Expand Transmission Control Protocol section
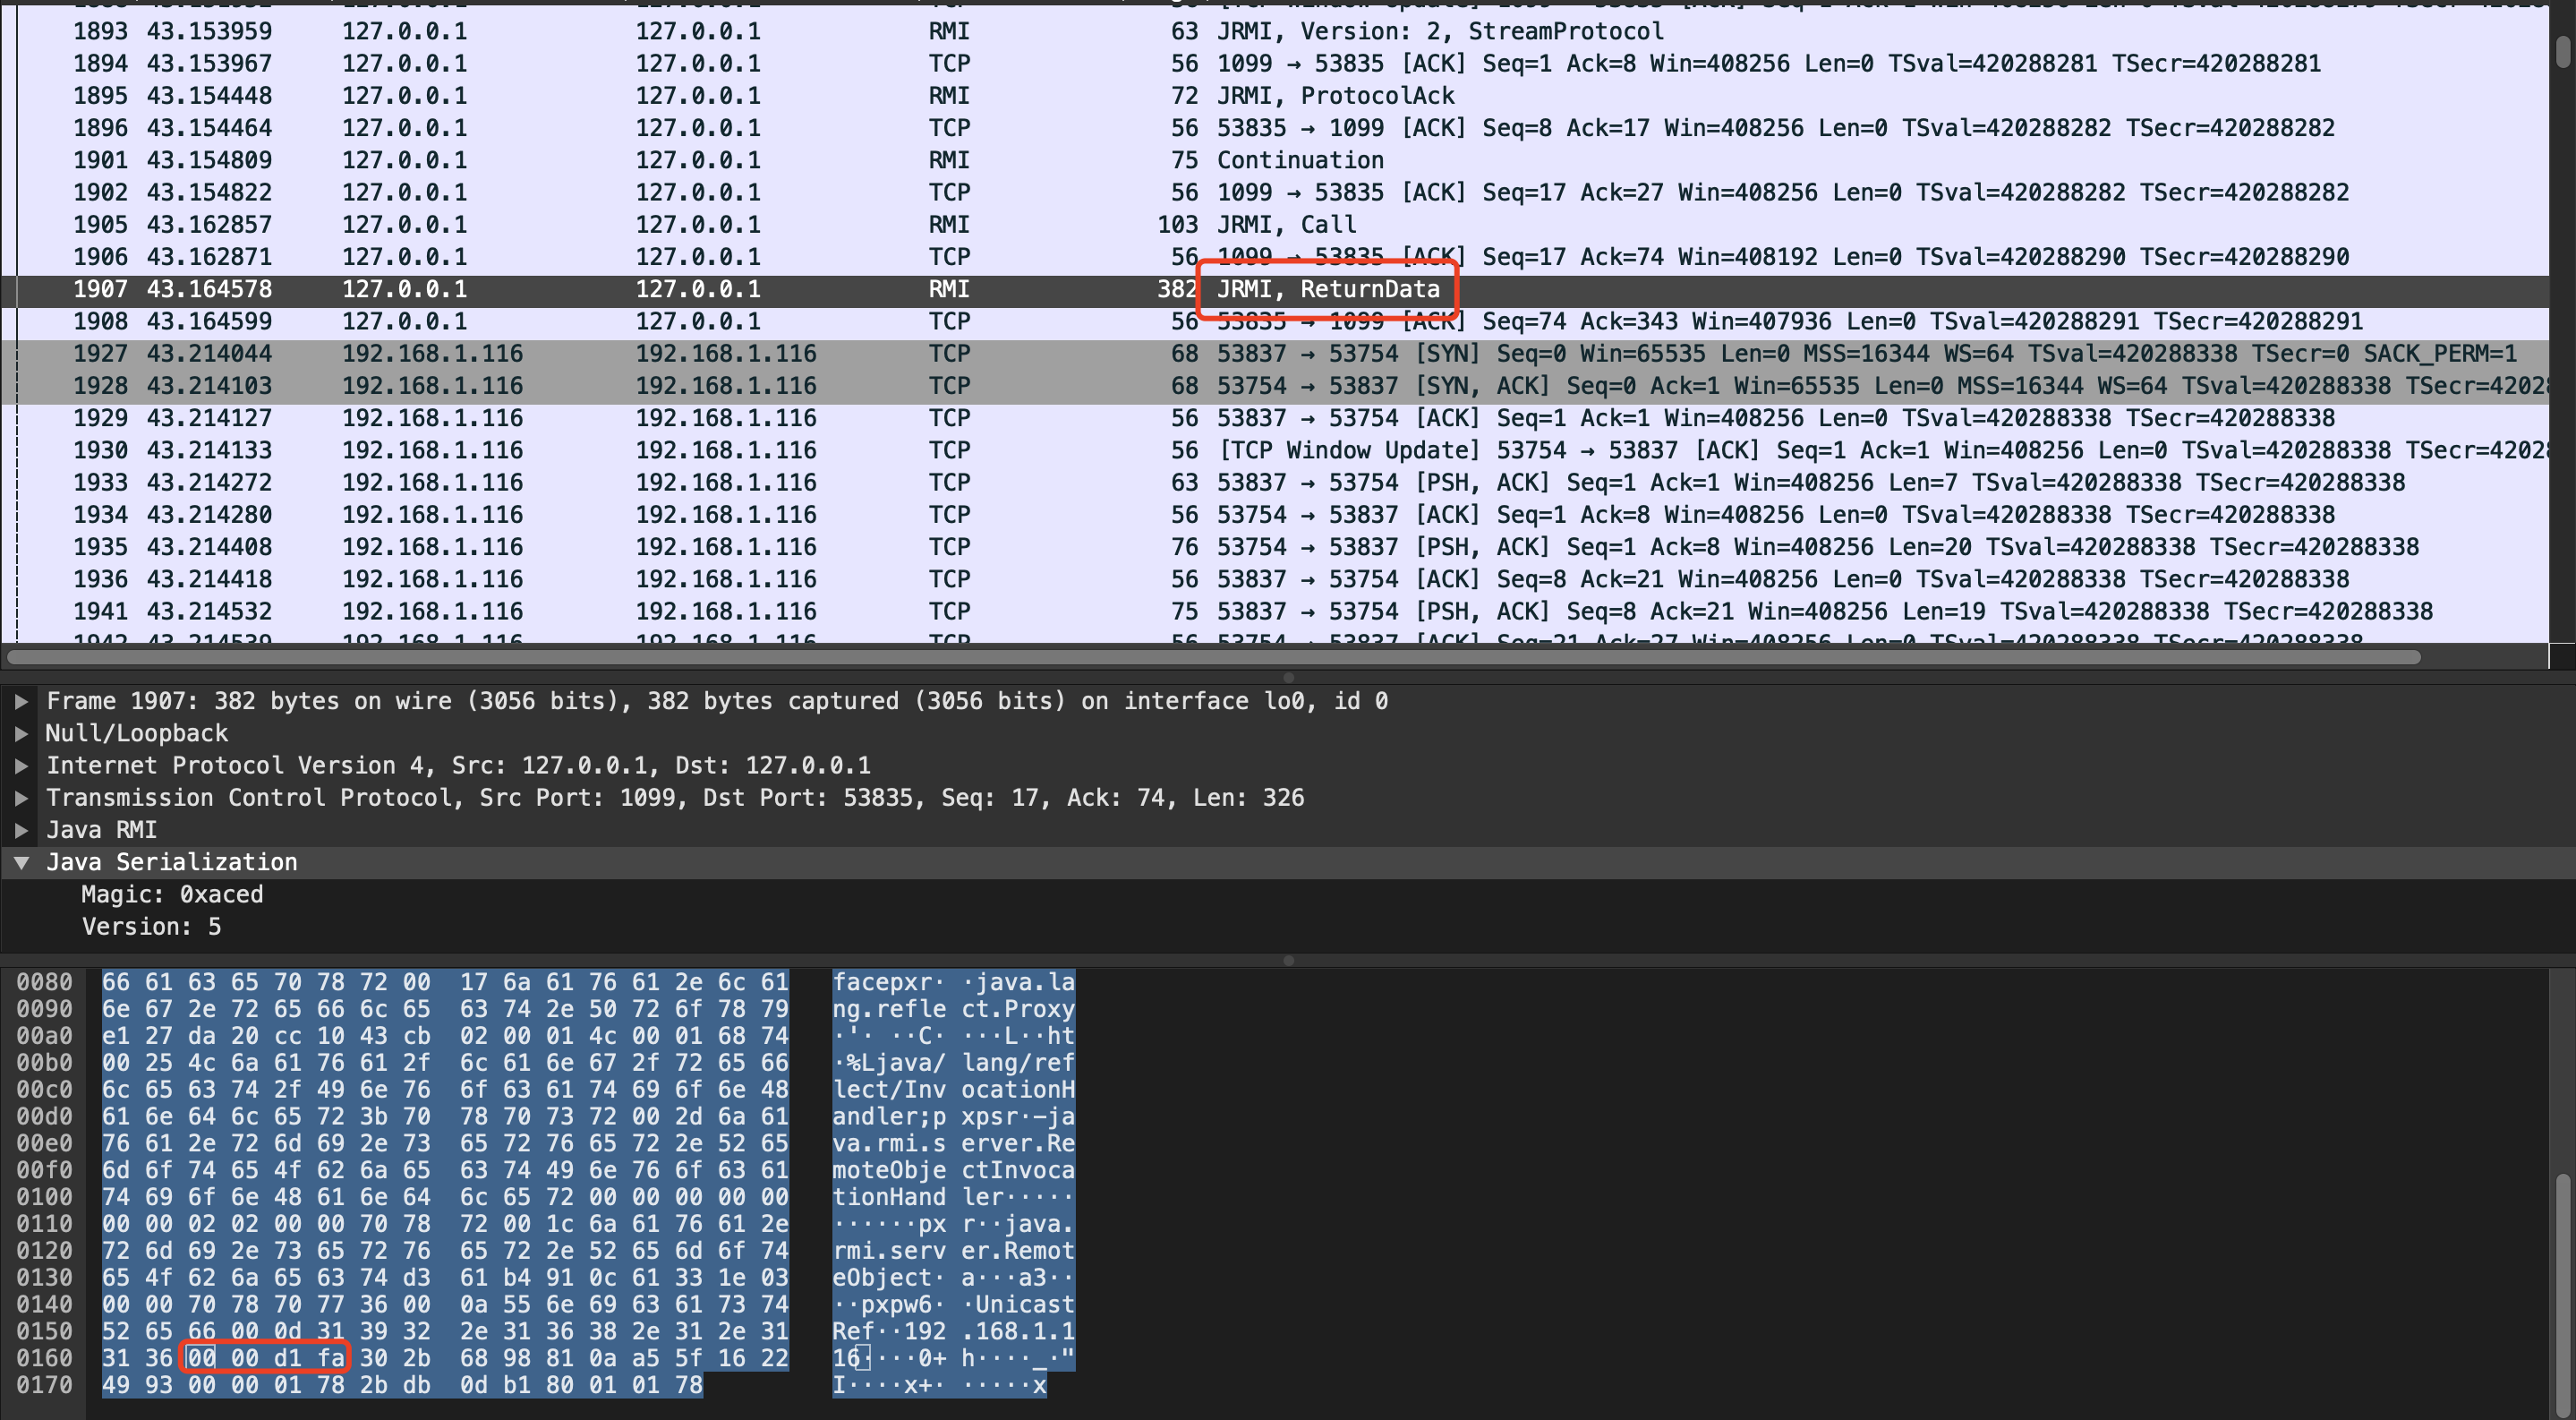The height and width of the screenshot is (1420, 2576). (x=21, y=798)
